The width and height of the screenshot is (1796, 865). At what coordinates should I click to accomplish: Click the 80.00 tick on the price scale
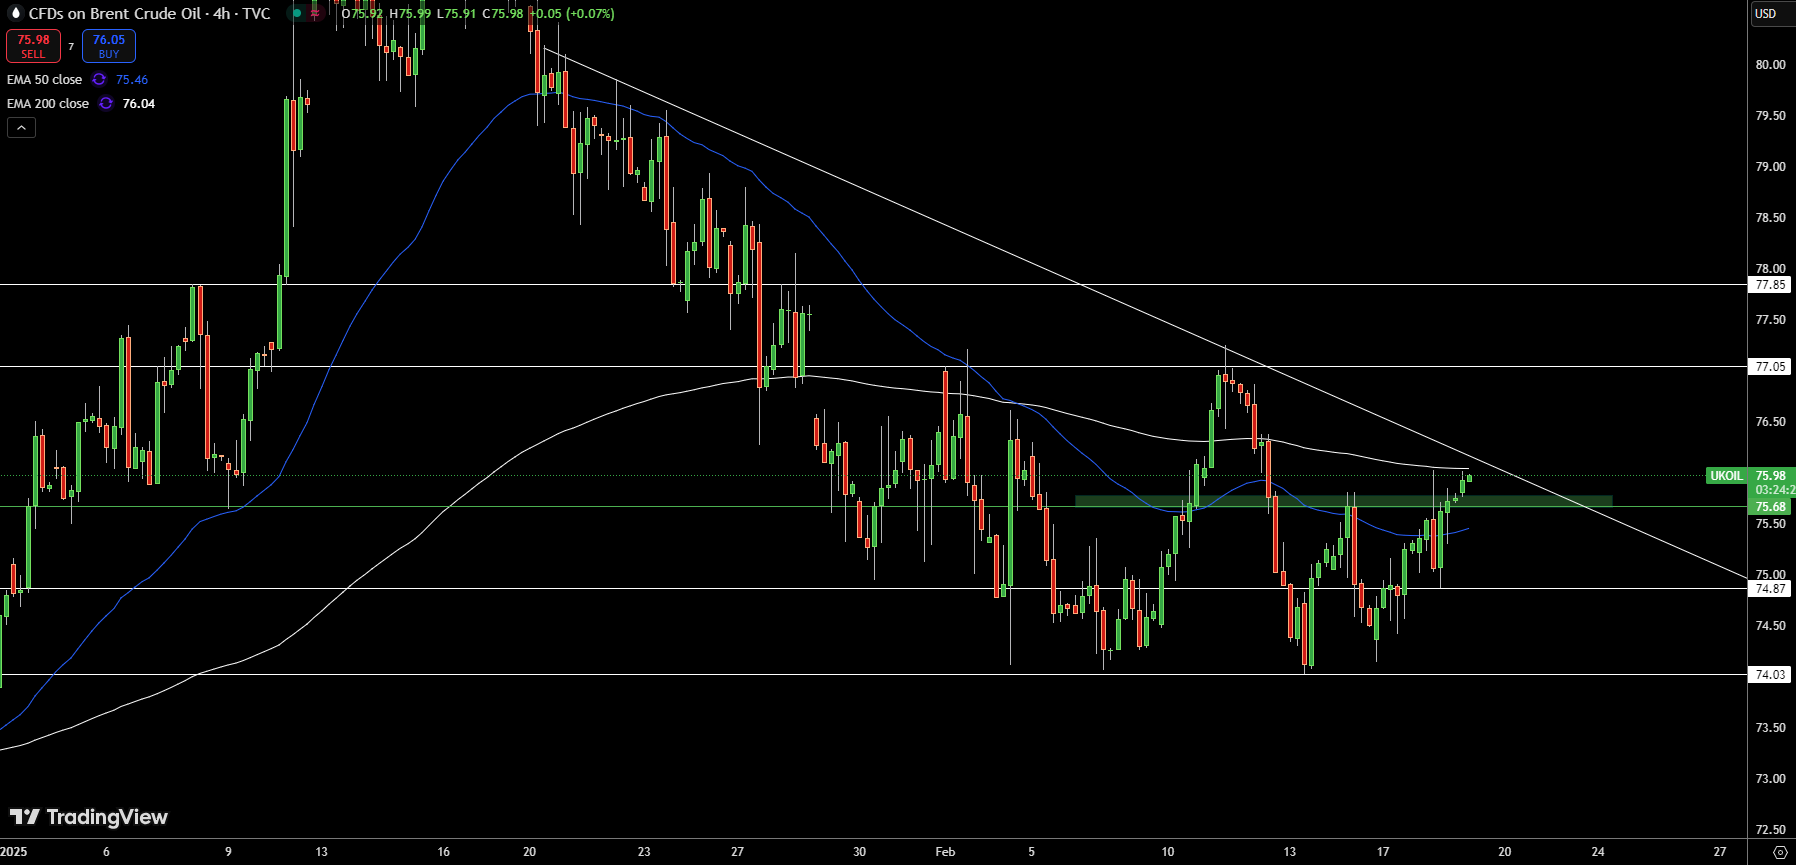tap(1770, 65)
